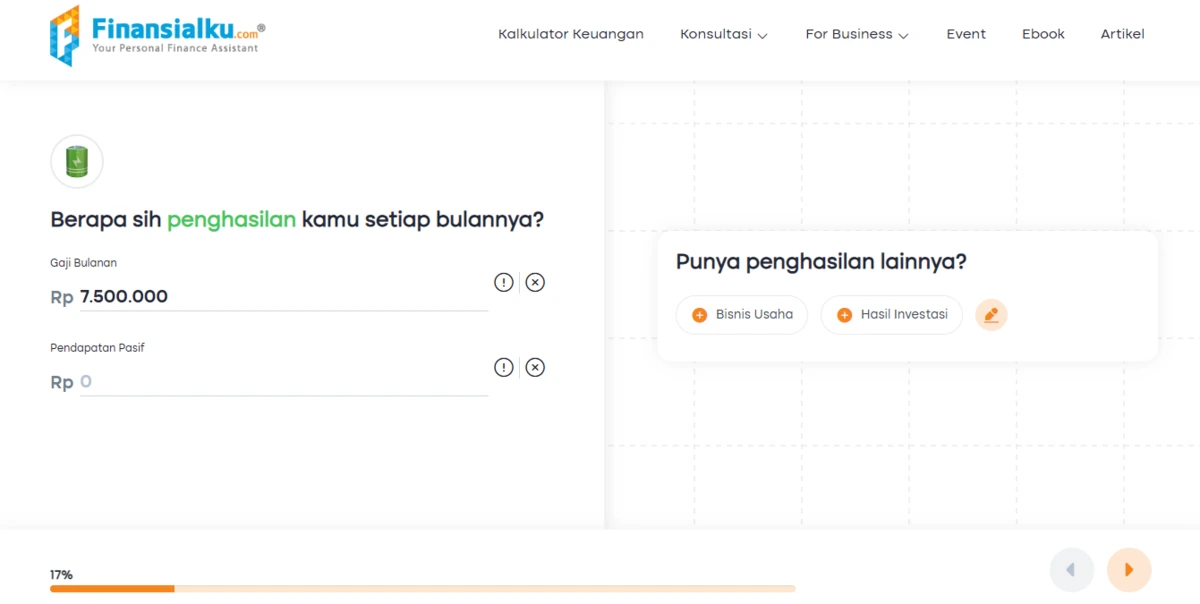The width and height of the screenshot is (1200, 604).
Task: Click the question heading about penghasilan
Action: click(297, 220)
